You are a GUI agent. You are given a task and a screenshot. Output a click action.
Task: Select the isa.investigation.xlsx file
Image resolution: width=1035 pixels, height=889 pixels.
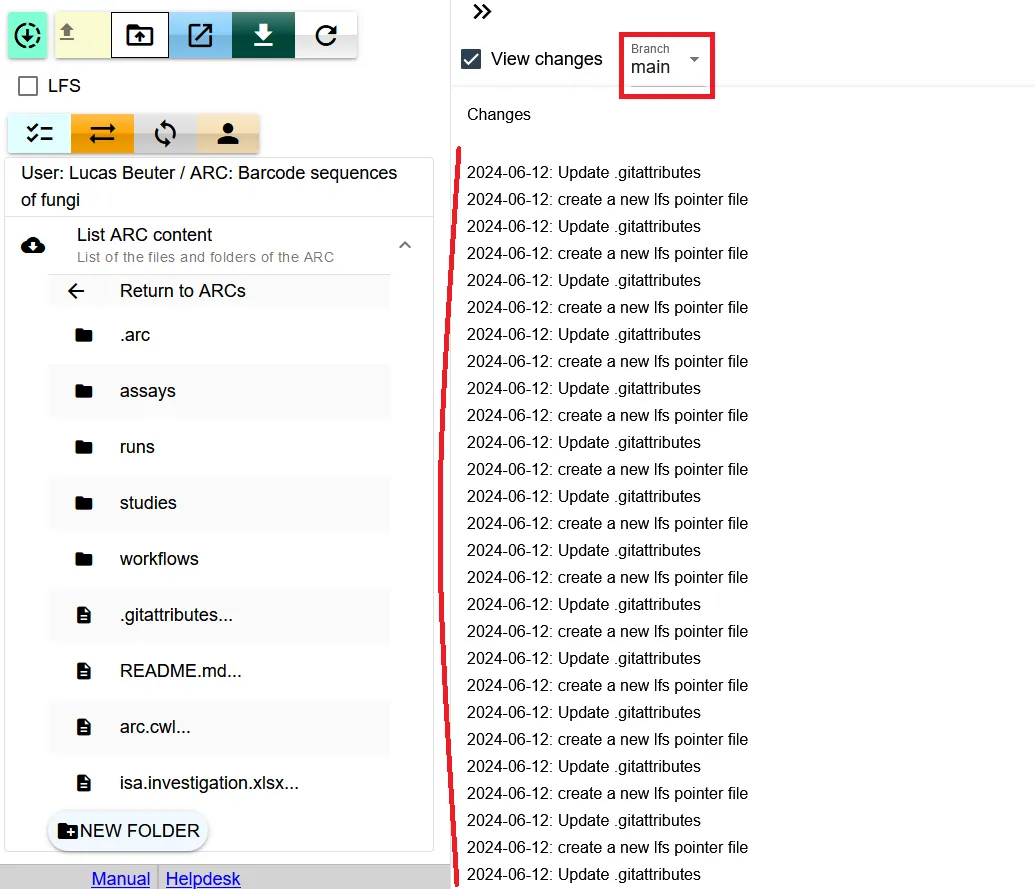coord(208,783)
